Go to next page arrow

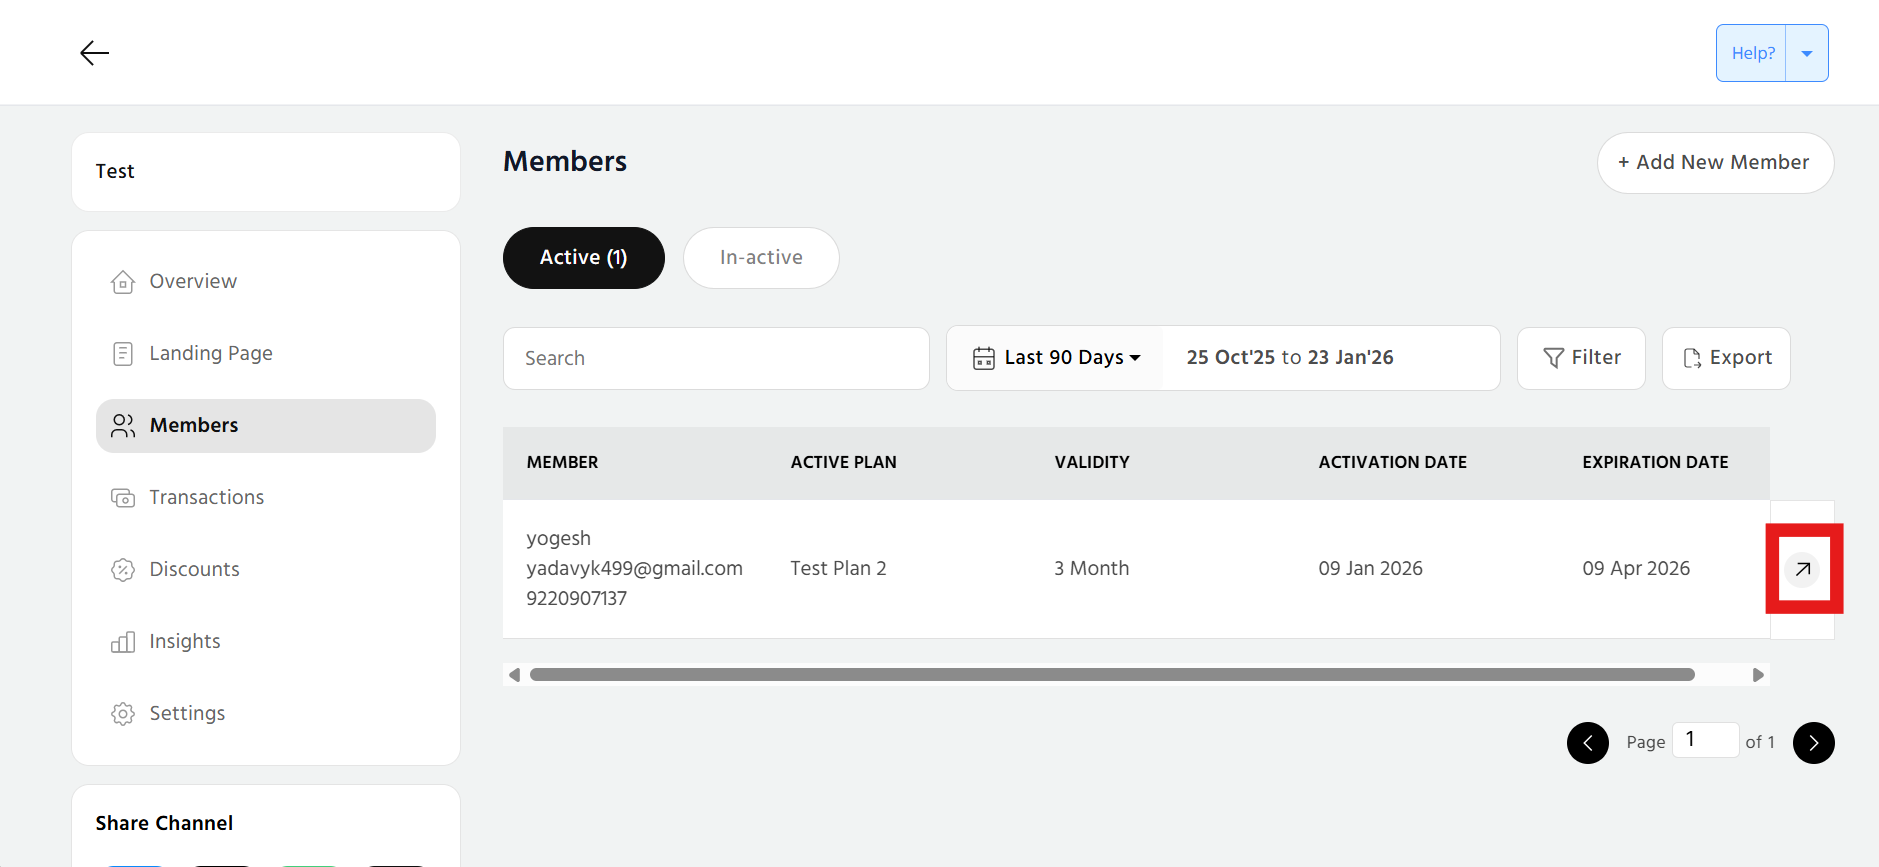(x=1813, y=743)
